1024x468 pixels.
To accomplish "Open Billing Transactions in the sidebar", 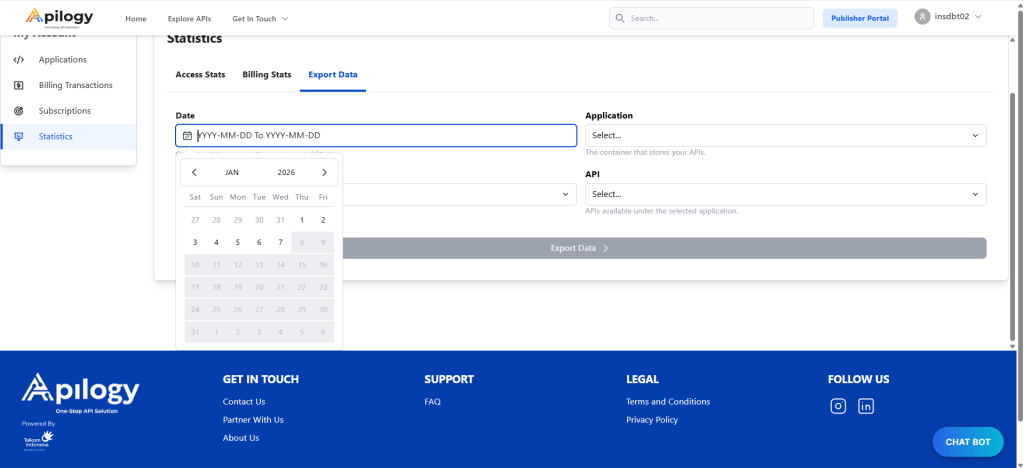I will [75, 85].
